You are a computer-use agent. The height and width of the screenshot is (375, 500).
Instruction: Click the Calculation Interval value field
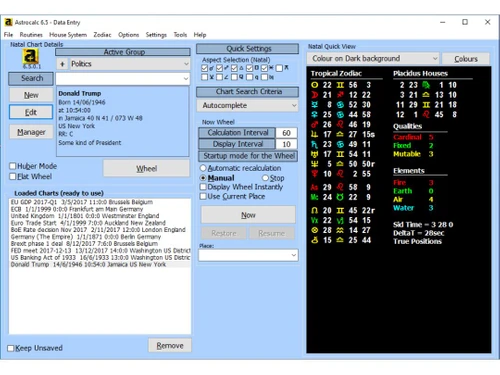[x=286, y=133]
